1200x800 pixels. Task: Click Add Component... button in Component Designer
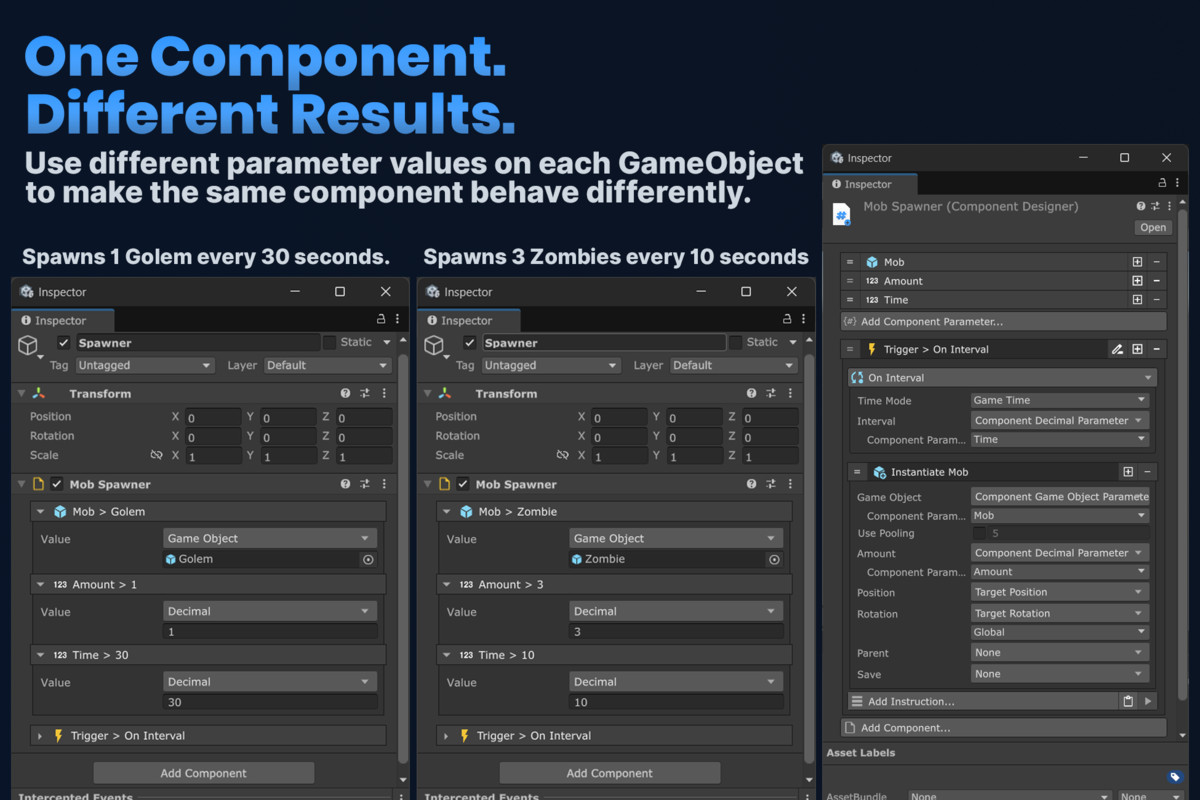pyautogui.click(x=1004, y=728)
